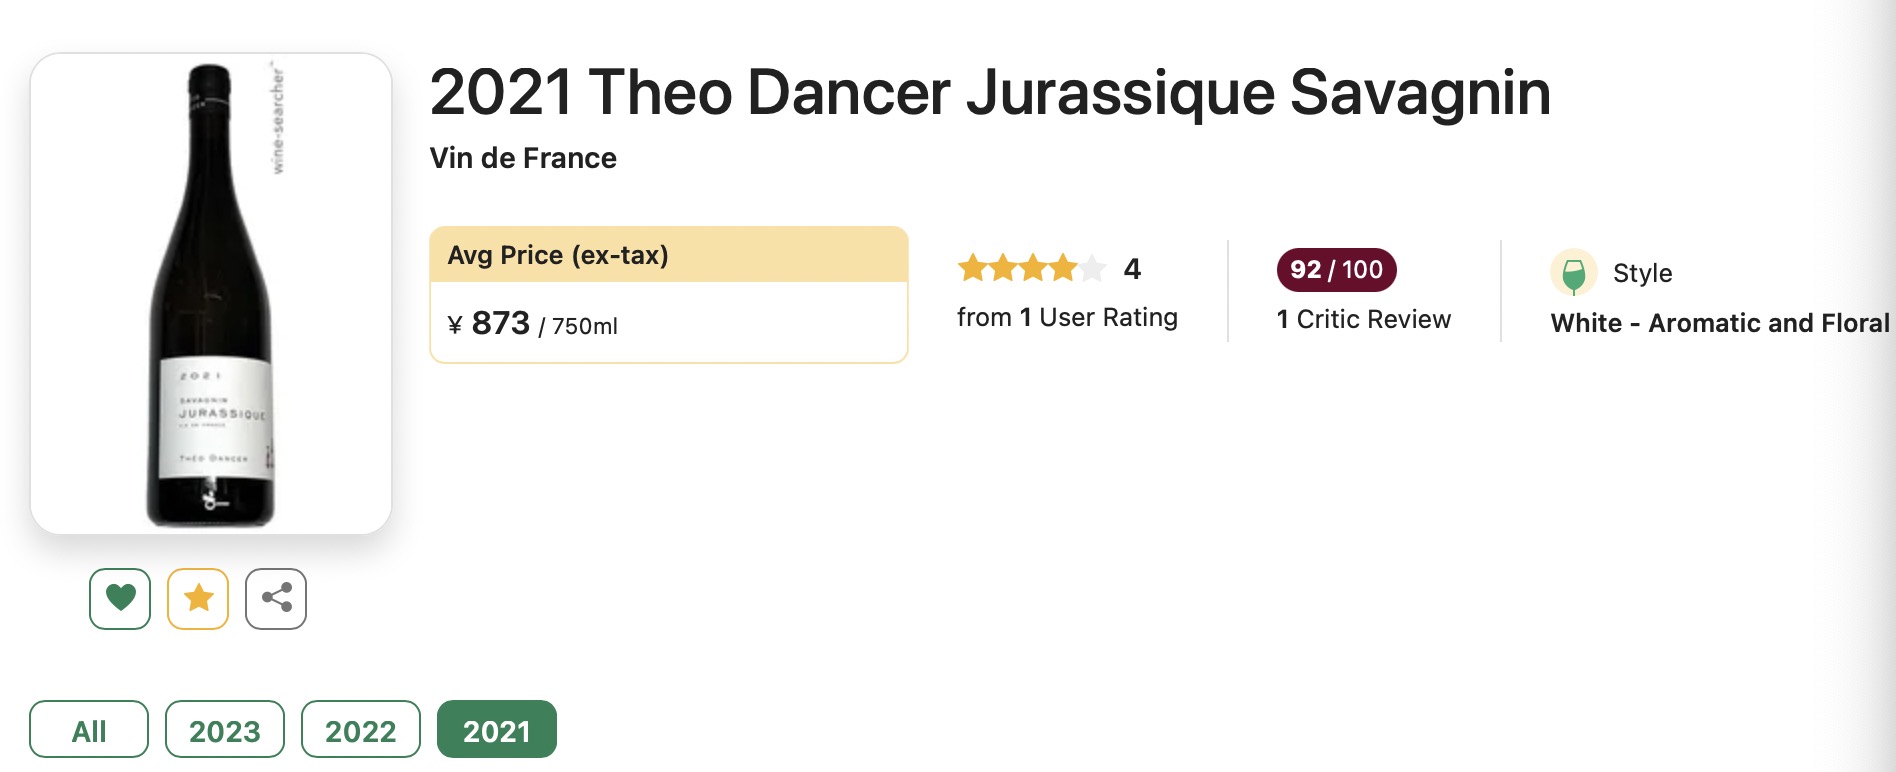Switch to the 2022 vintage

point(361,730)
